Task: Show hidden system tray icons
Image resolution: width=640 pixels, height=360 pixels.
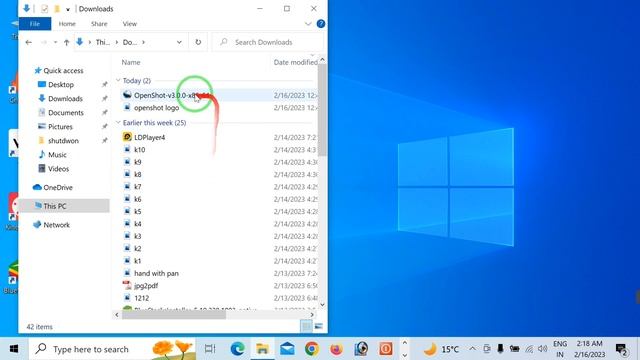Action: [472, 349]
